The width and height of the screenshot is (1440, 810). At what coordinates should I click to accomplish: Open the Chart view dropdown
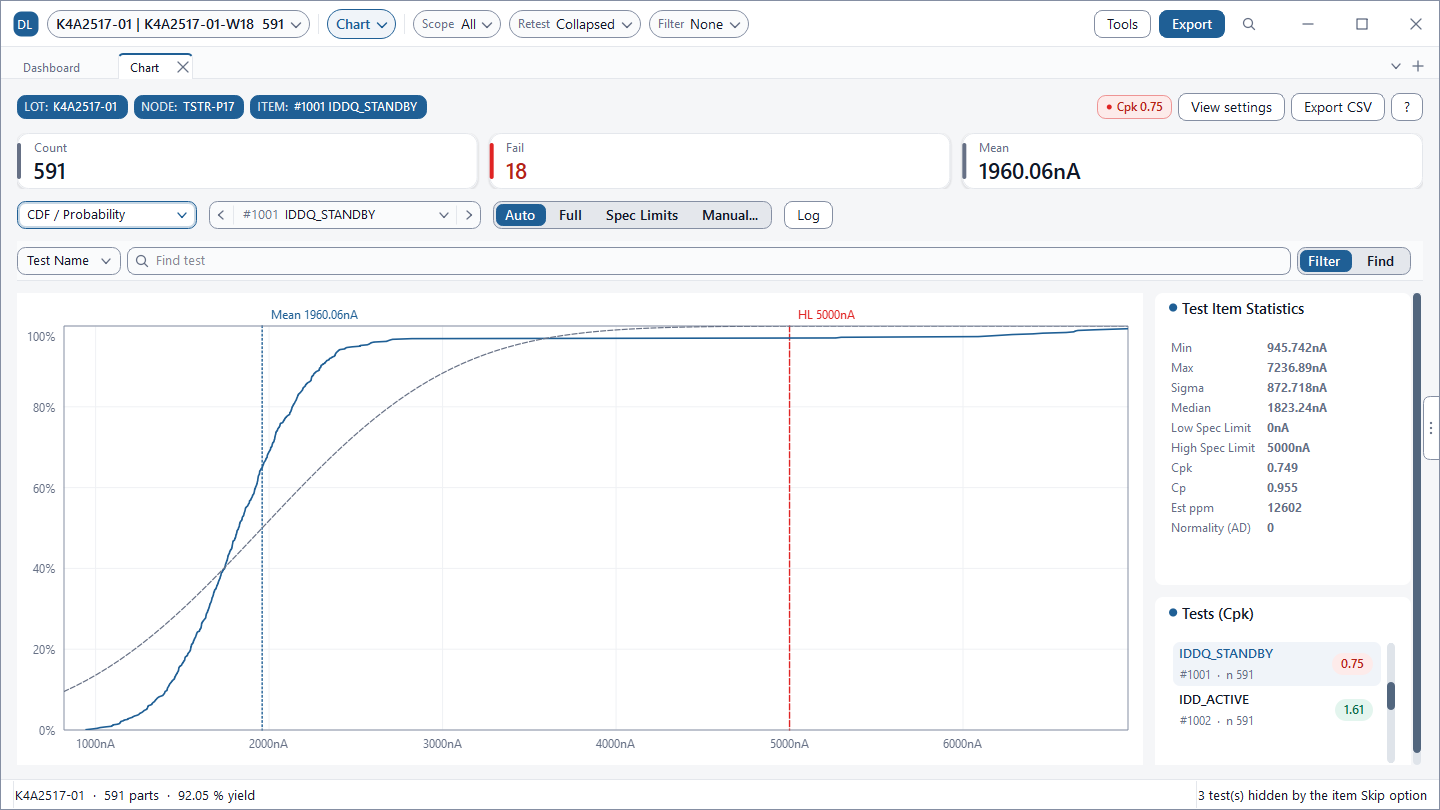pos(362,25)
